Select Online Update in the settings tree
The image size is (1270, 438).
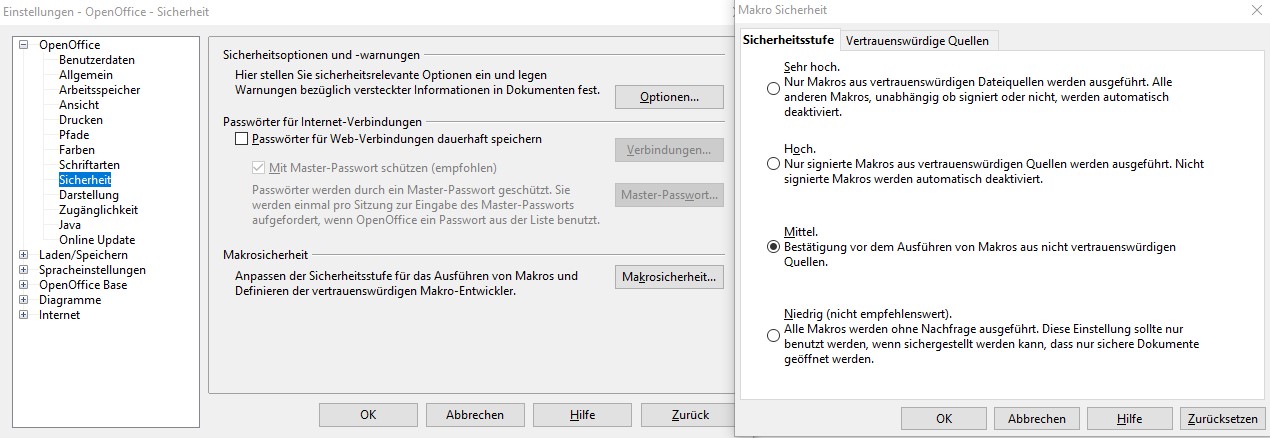(x=97, y=240)
